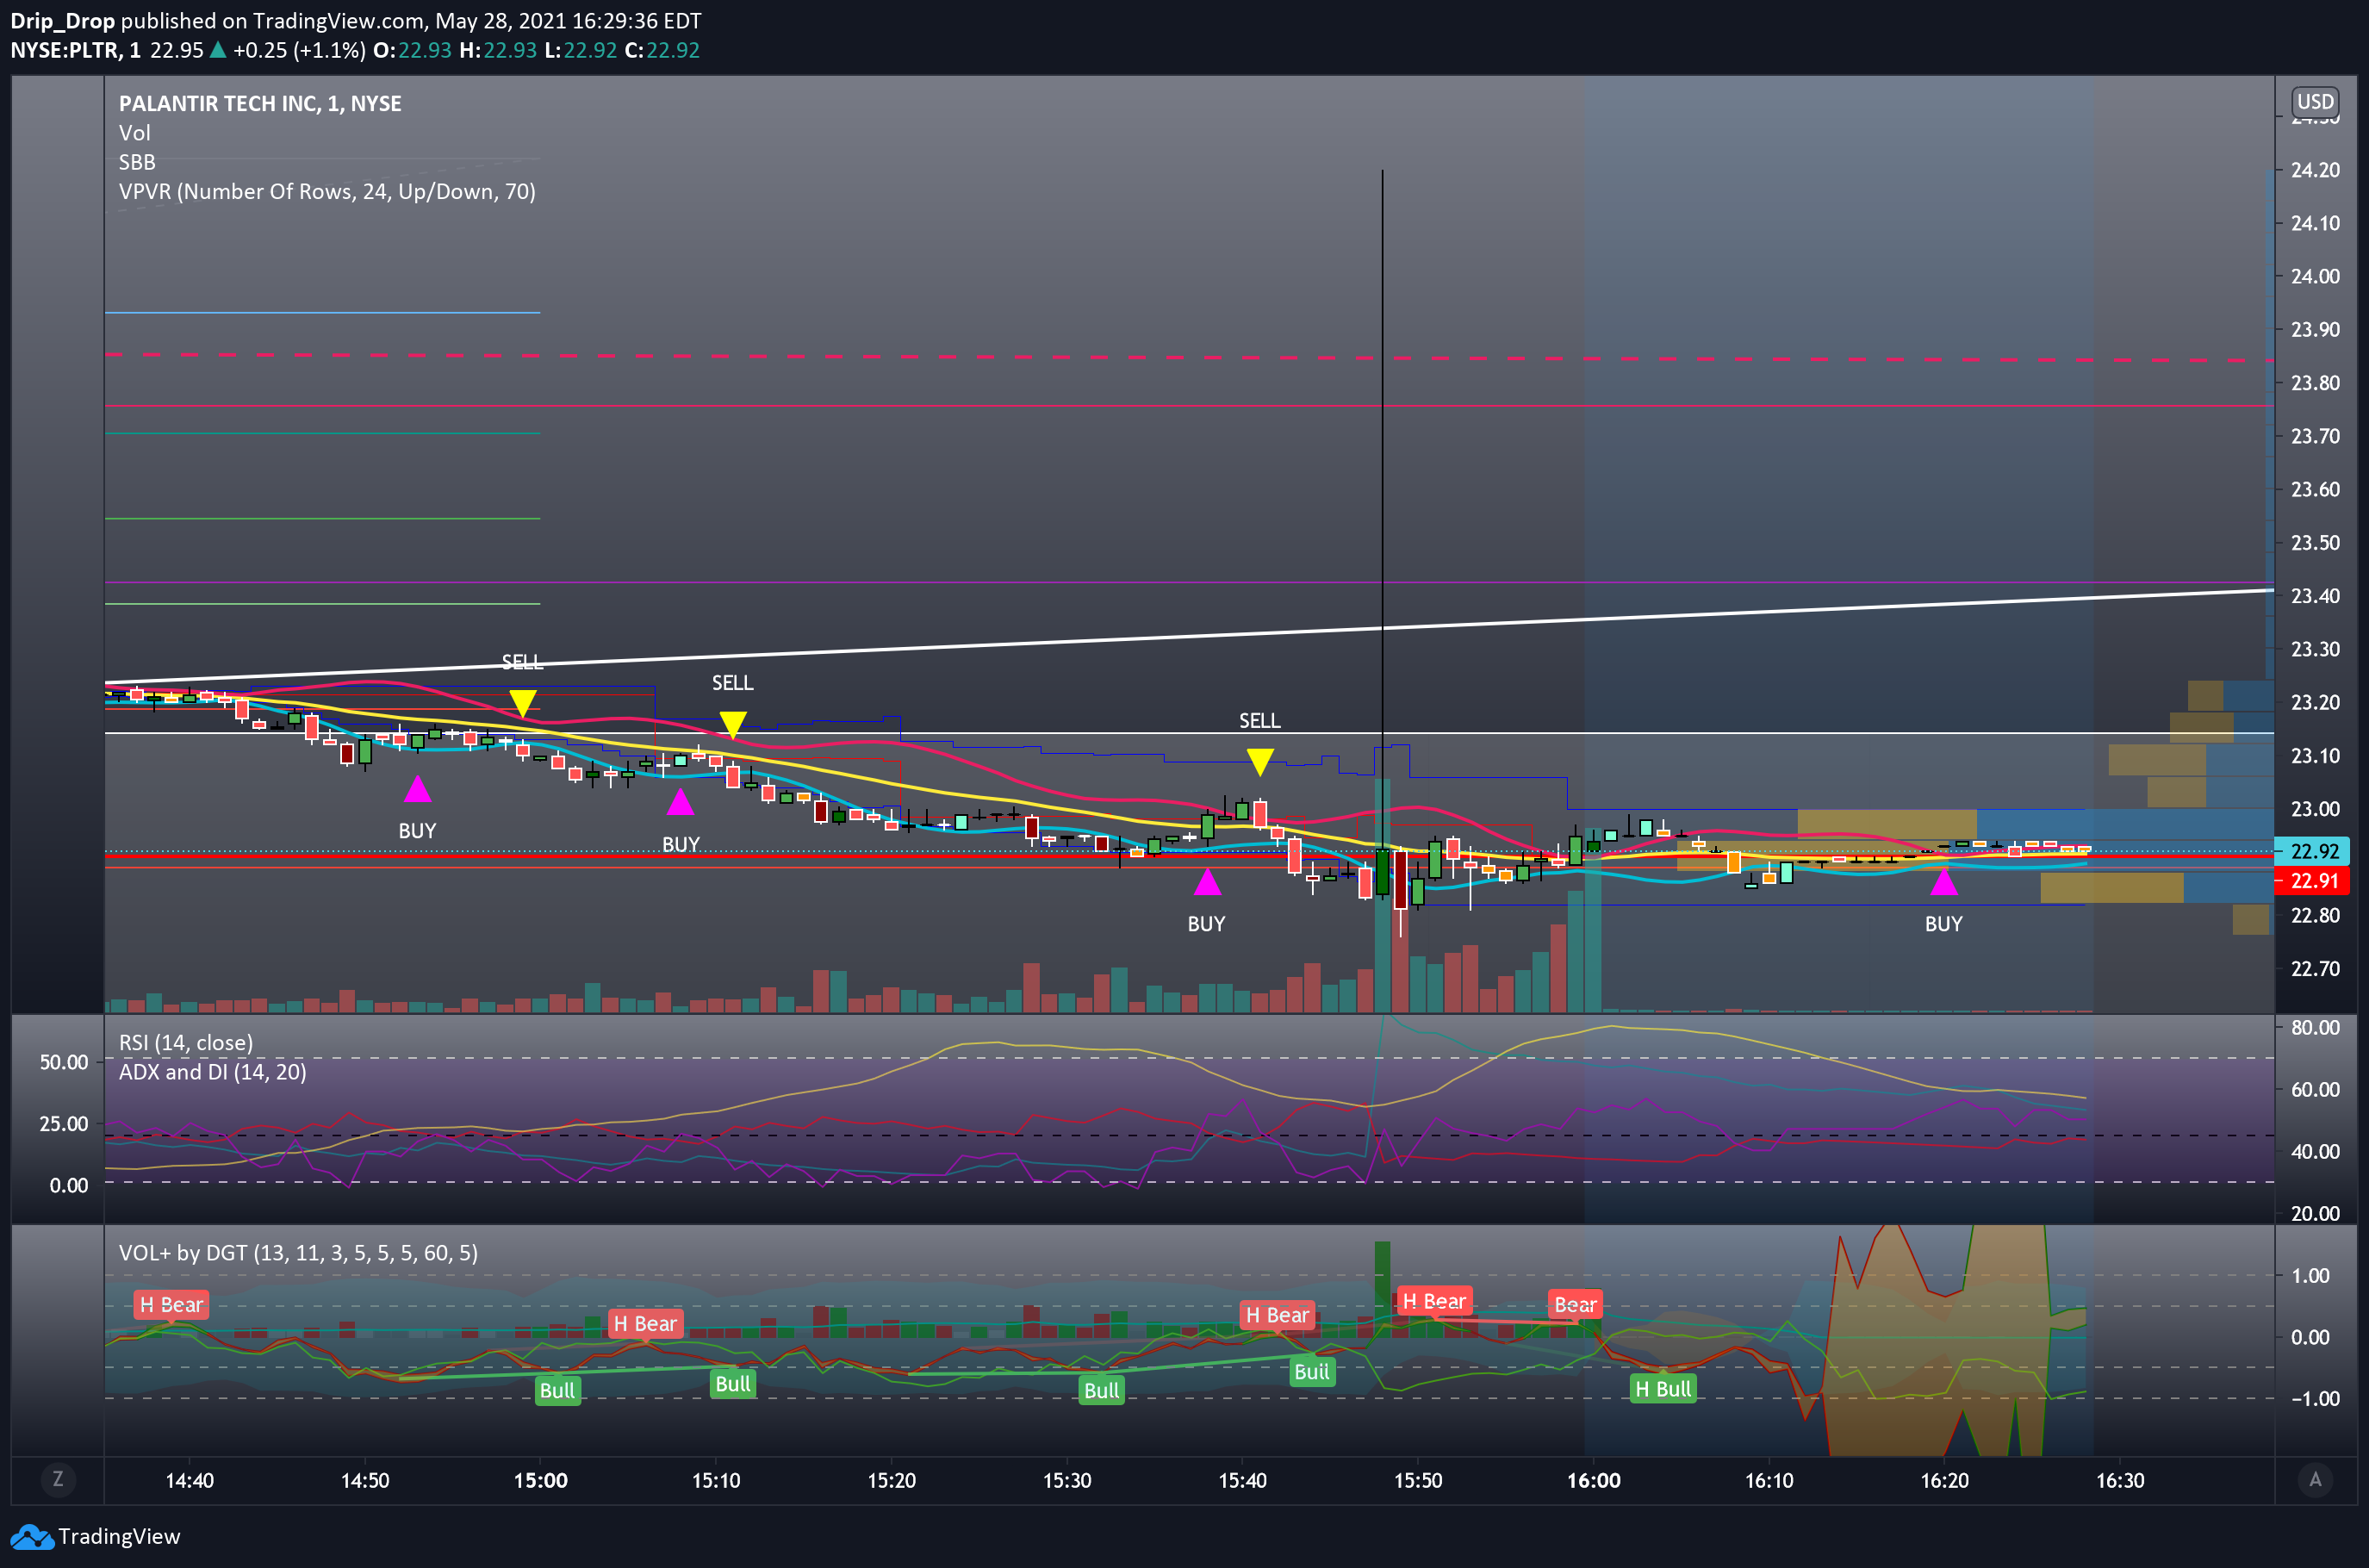Click the 14:40 time axis label
The height and width of the screenshot is (1568, 2369).
tap(190, 1481)
